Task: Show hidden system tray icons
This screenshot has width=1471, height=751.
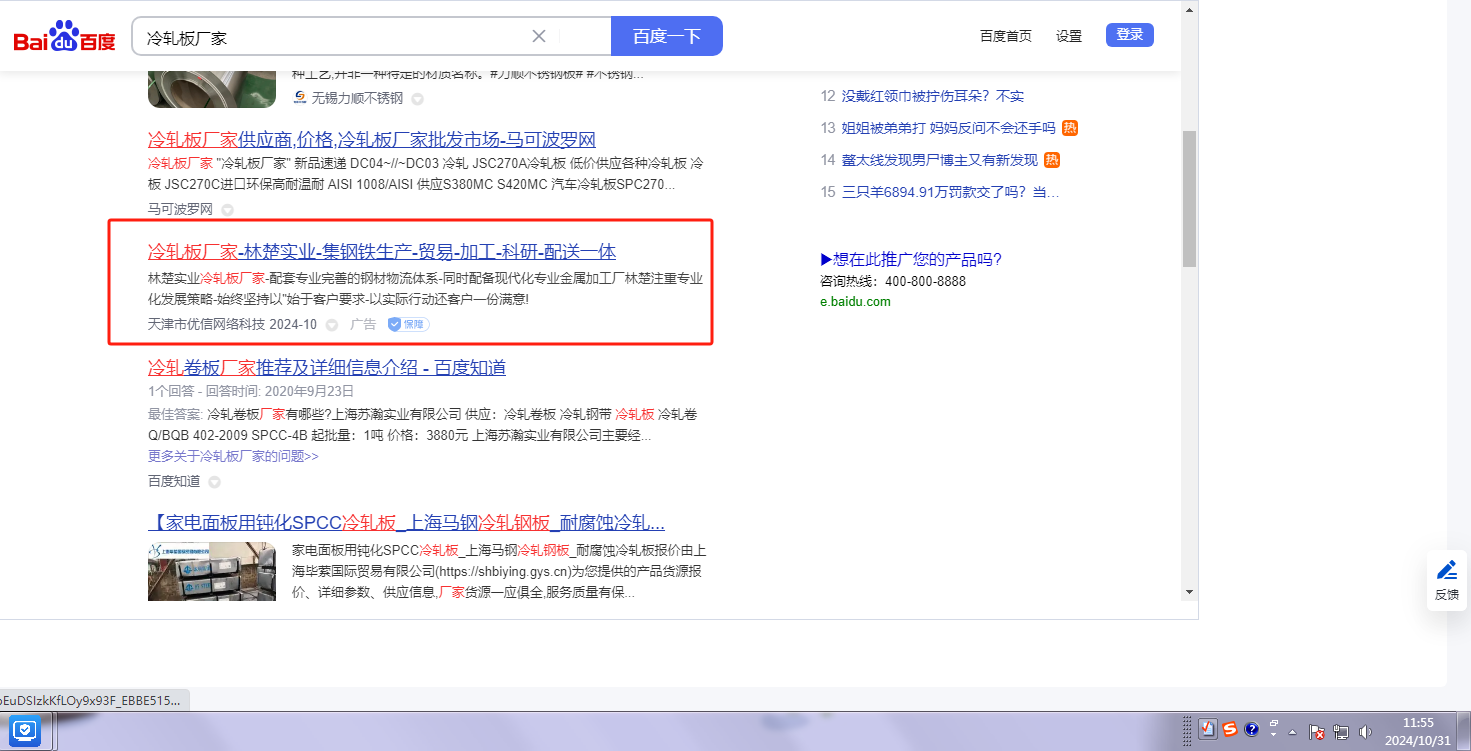Action: (x=1292, y=731)
